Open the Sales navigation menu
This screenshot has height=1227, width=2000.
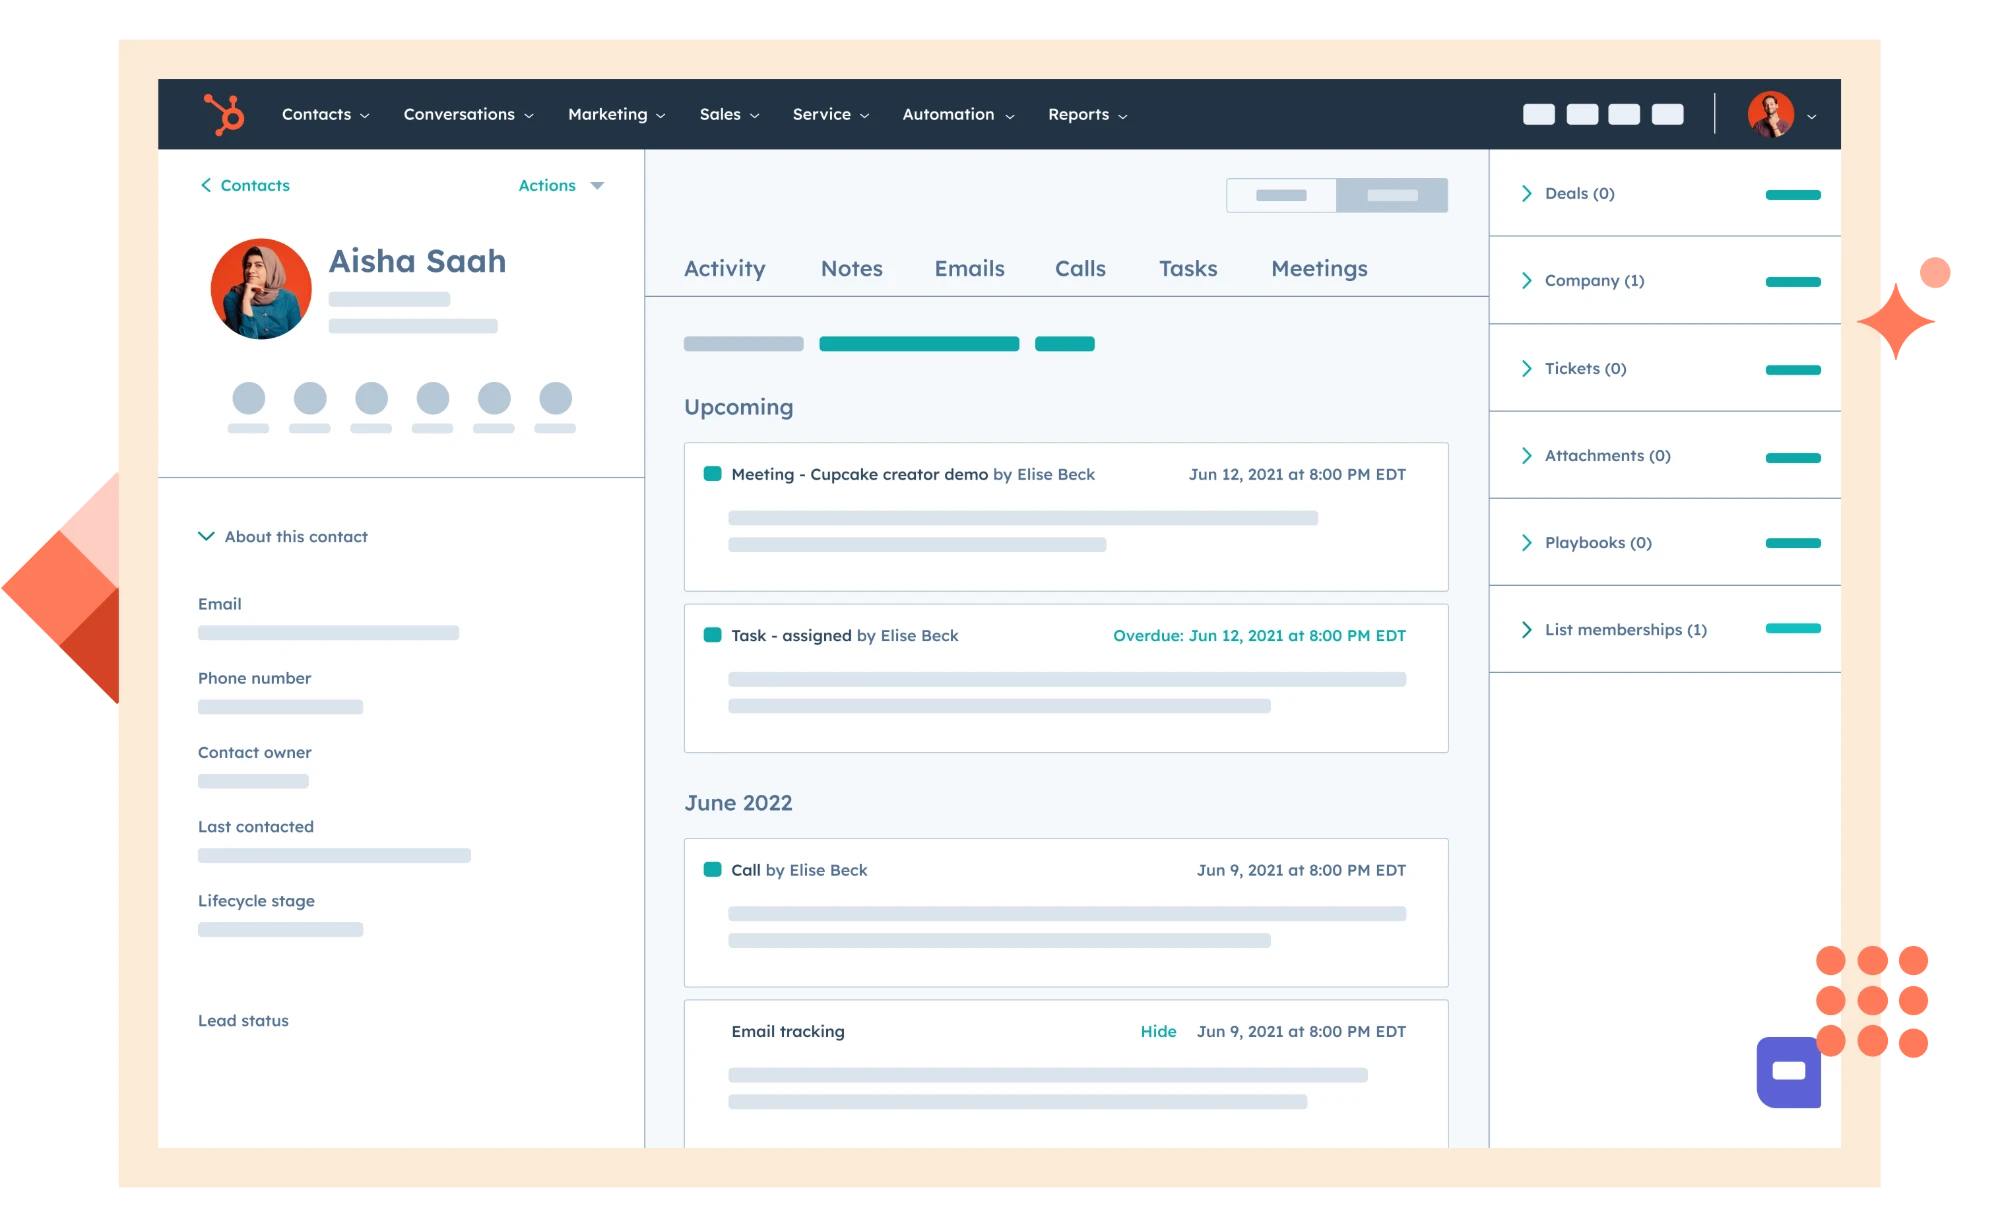click(729, 114)
